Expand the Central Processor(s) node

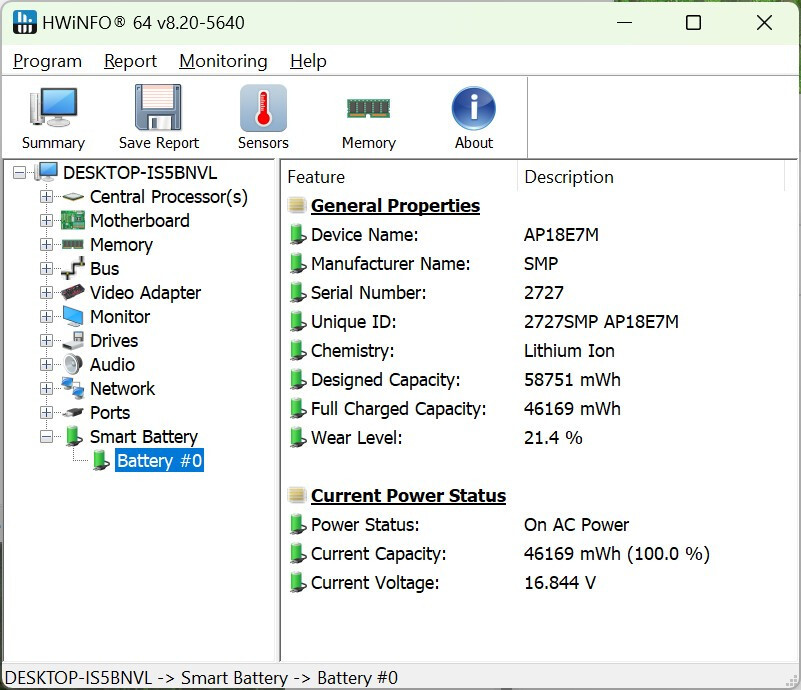(46, 197)
